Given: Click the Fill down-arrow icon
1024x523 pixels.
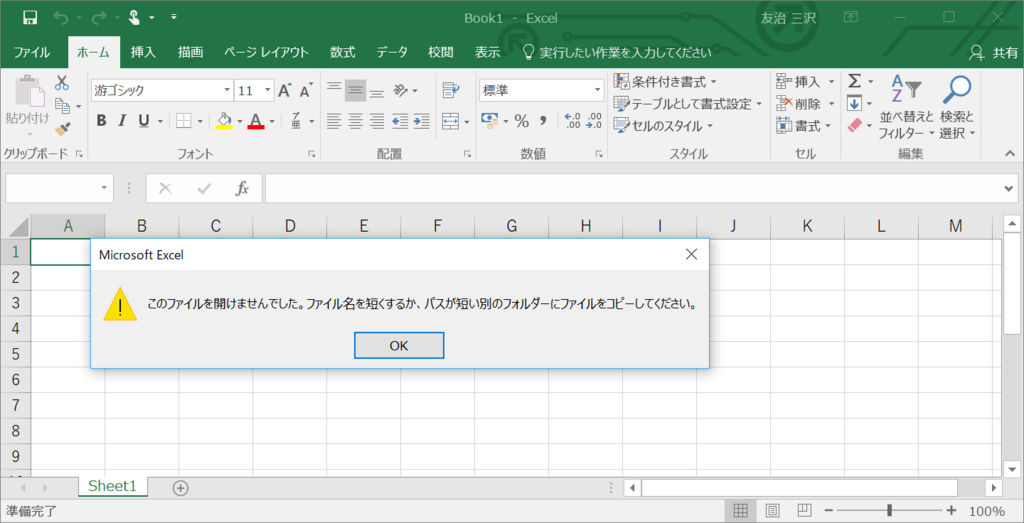Looking at the screenshot, I should 854,103.
